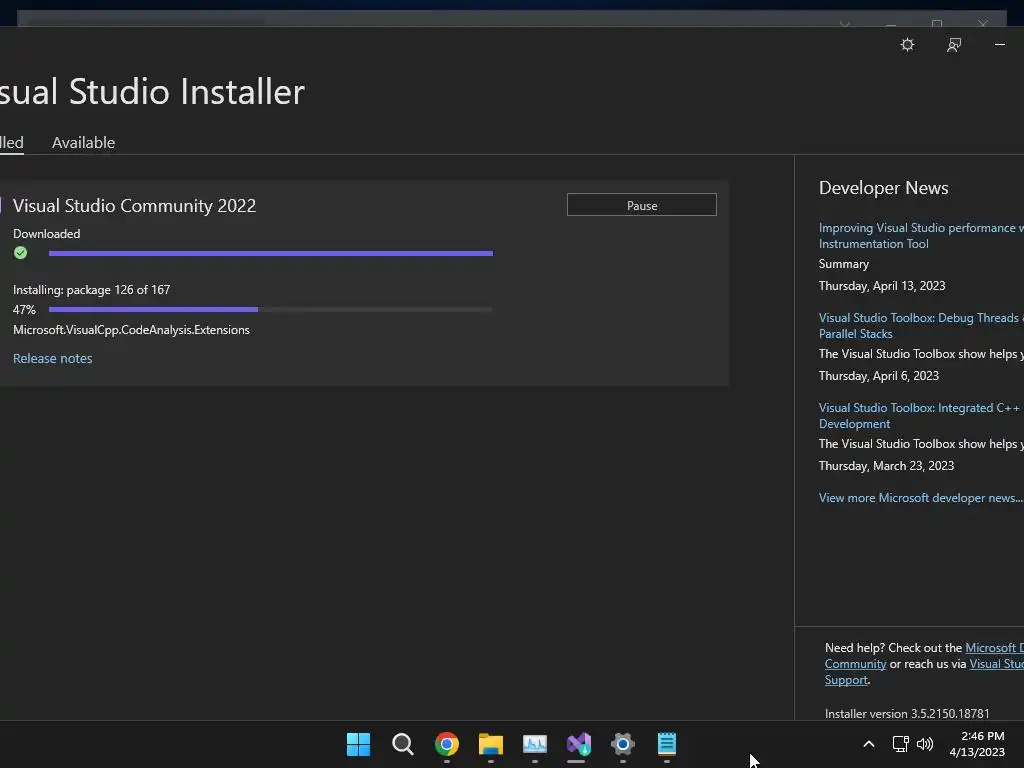Open Improving Visual Studio performance news article
1024x768 pixels.
point(921,236)
